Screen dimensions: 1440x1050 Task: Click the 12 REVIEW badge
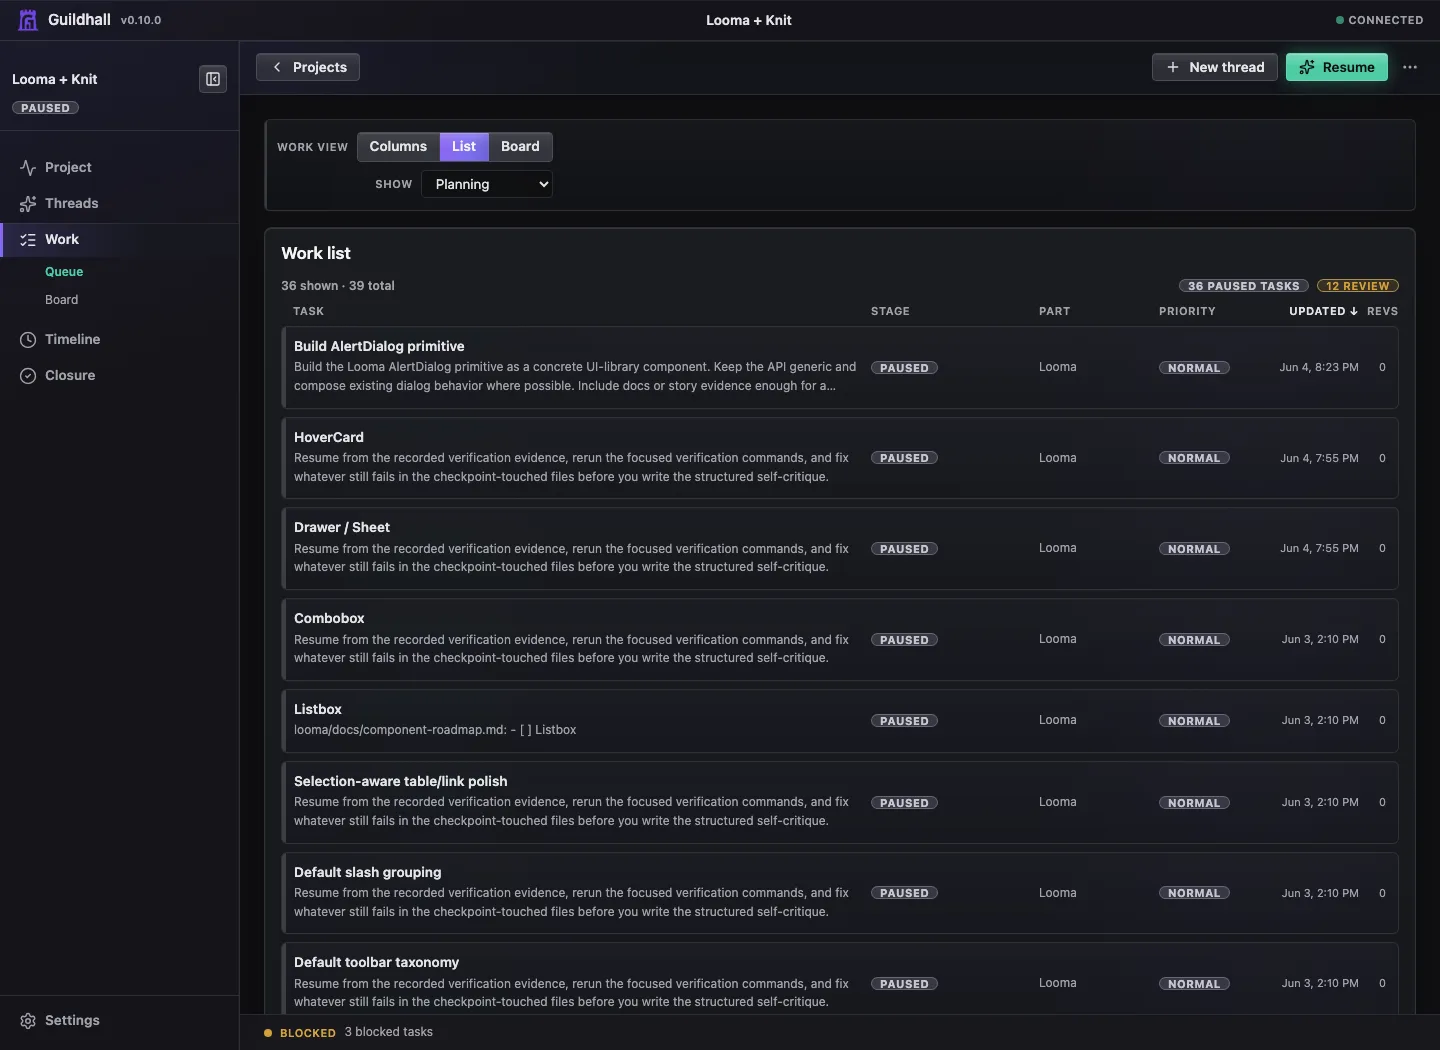tap(1358, 286)
